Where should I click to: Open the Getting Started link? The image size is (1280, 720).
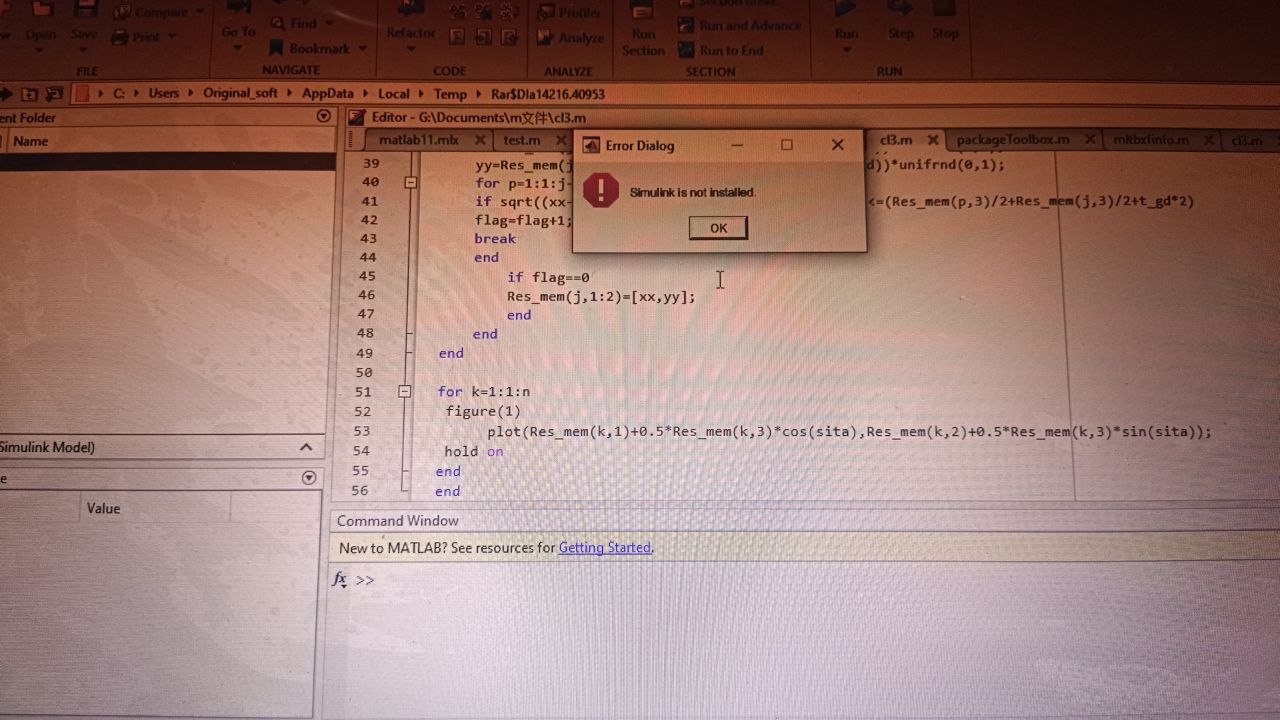(x=605, y=548)
